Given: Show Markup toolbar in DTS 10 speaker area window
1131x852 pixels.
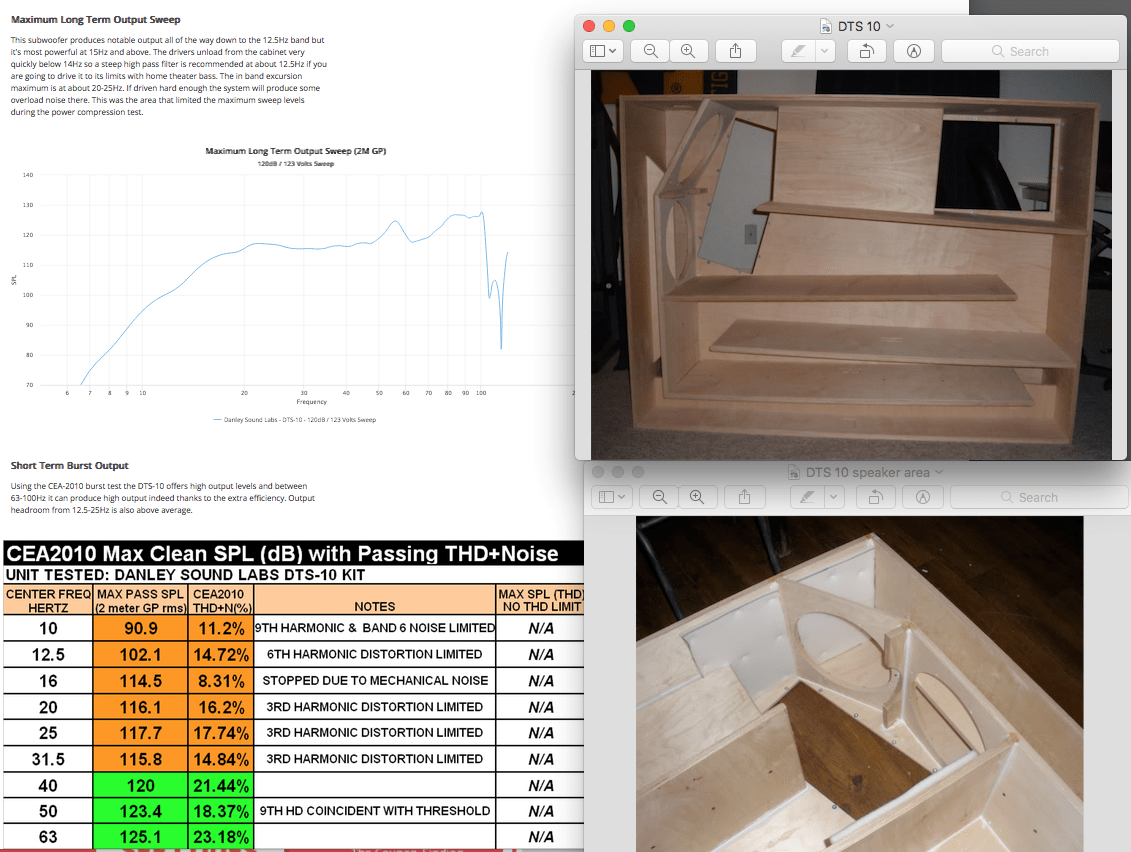Looking at the screenshot, I should click(923, 497).
